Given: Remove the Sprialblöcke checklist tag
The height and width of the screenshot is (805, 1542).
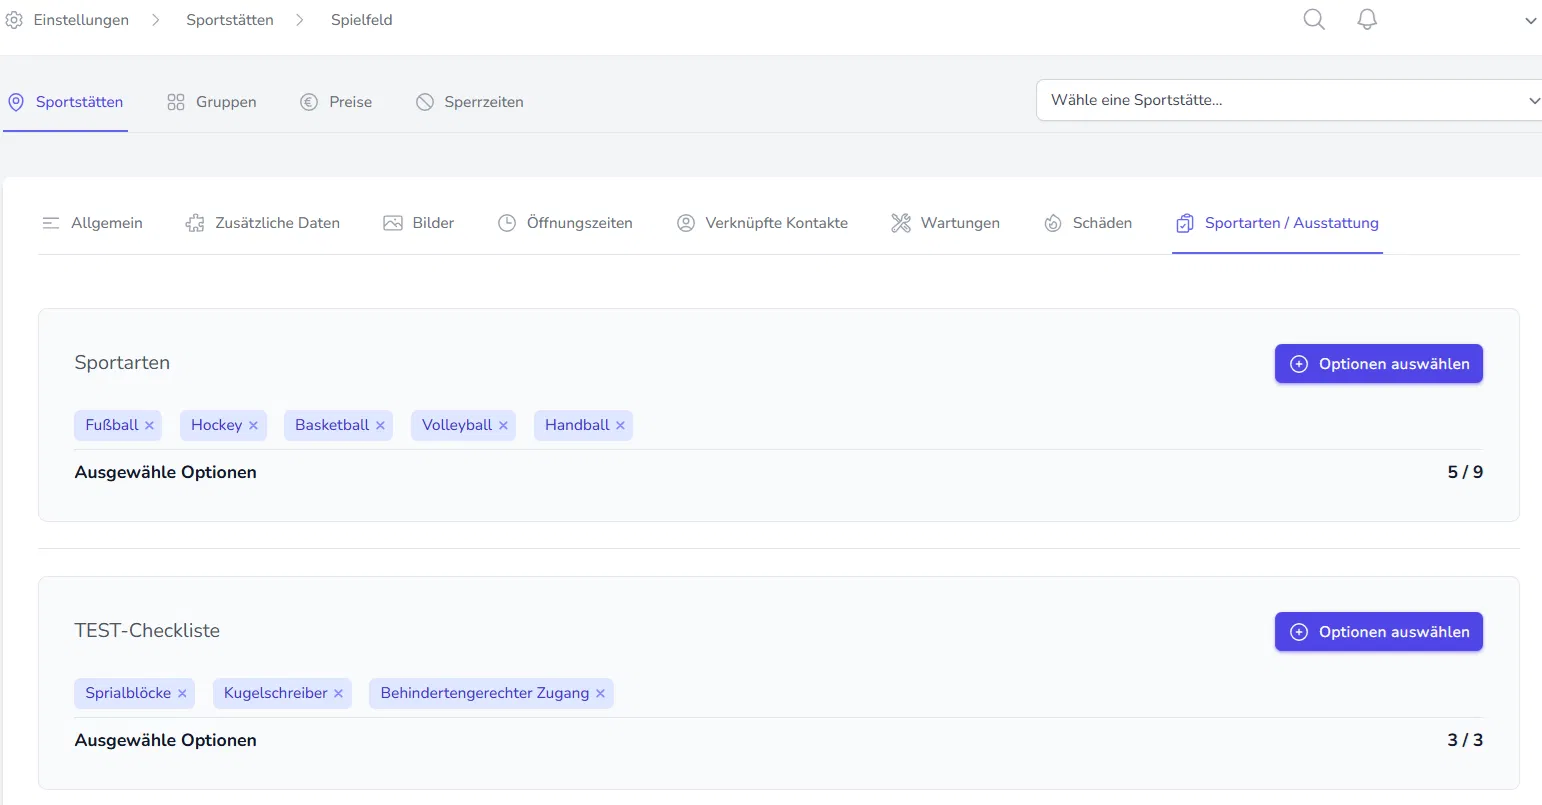Looking at the screenshot, I should pos(182,694).
